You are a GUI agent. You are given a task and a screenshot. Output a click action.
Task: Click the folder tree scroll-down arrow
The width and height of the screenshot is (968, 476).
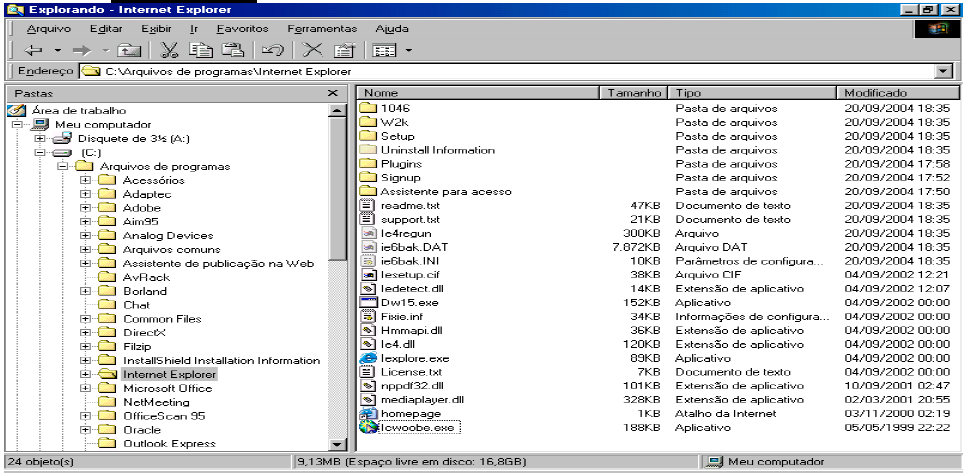[x=337, y=443]
